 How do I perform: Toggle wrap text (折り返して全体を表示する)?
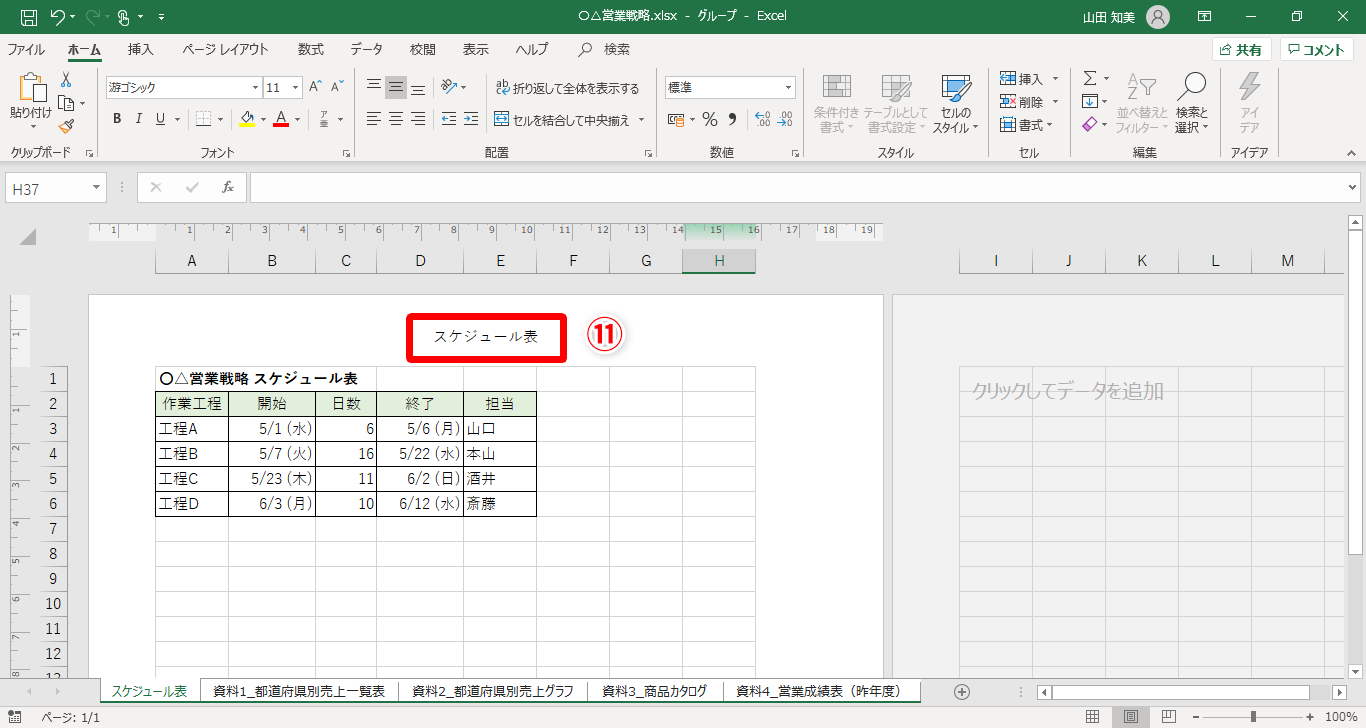pyautogui.click(x=566, y=88)
